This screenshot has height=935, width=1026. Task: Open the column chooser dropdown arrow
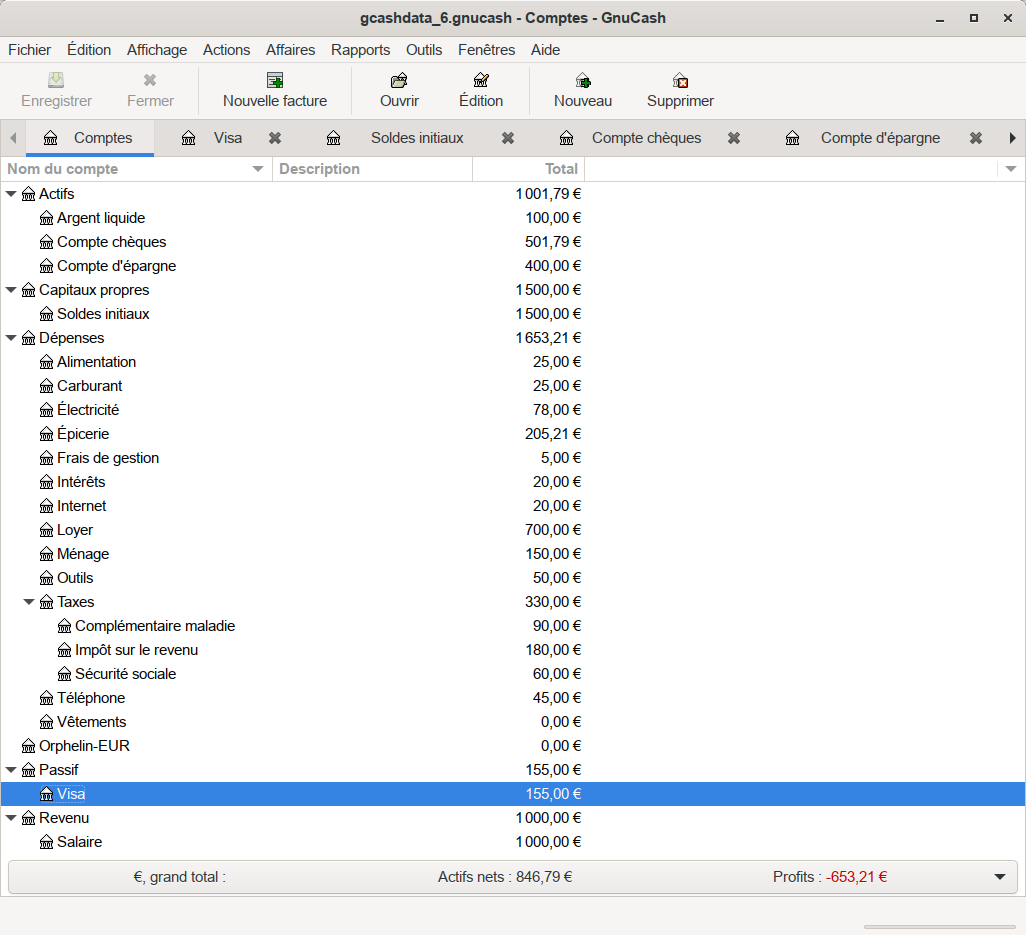[1010, 169]
